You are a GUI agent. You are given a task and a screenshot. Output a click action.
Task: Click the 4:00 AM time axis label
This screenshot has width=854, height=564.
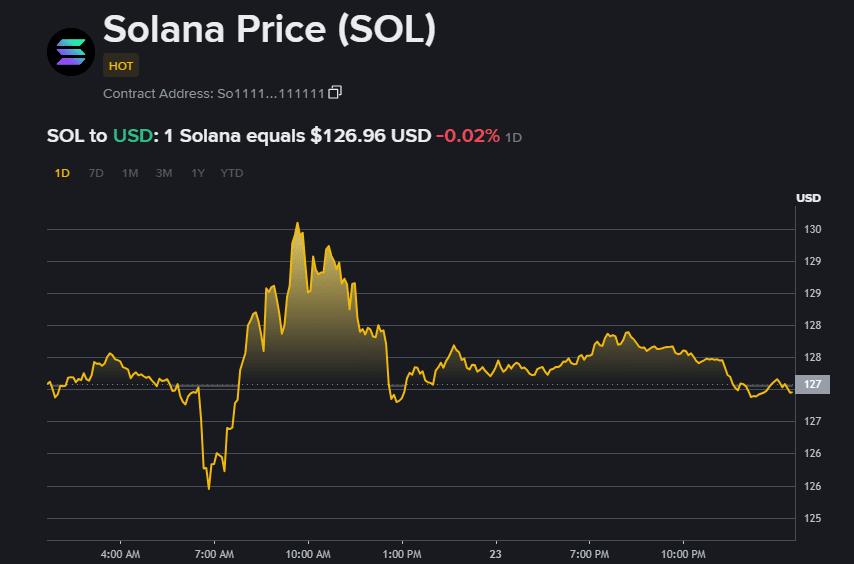tap(120, 553)
